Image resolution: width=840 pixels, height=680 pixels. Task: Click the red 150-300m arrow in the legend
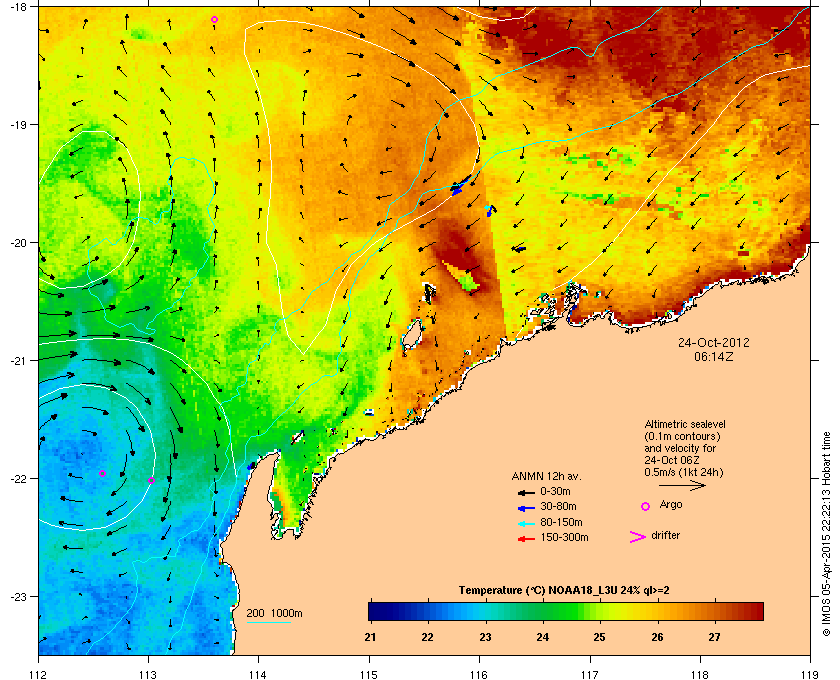click(x=526, y=539)
